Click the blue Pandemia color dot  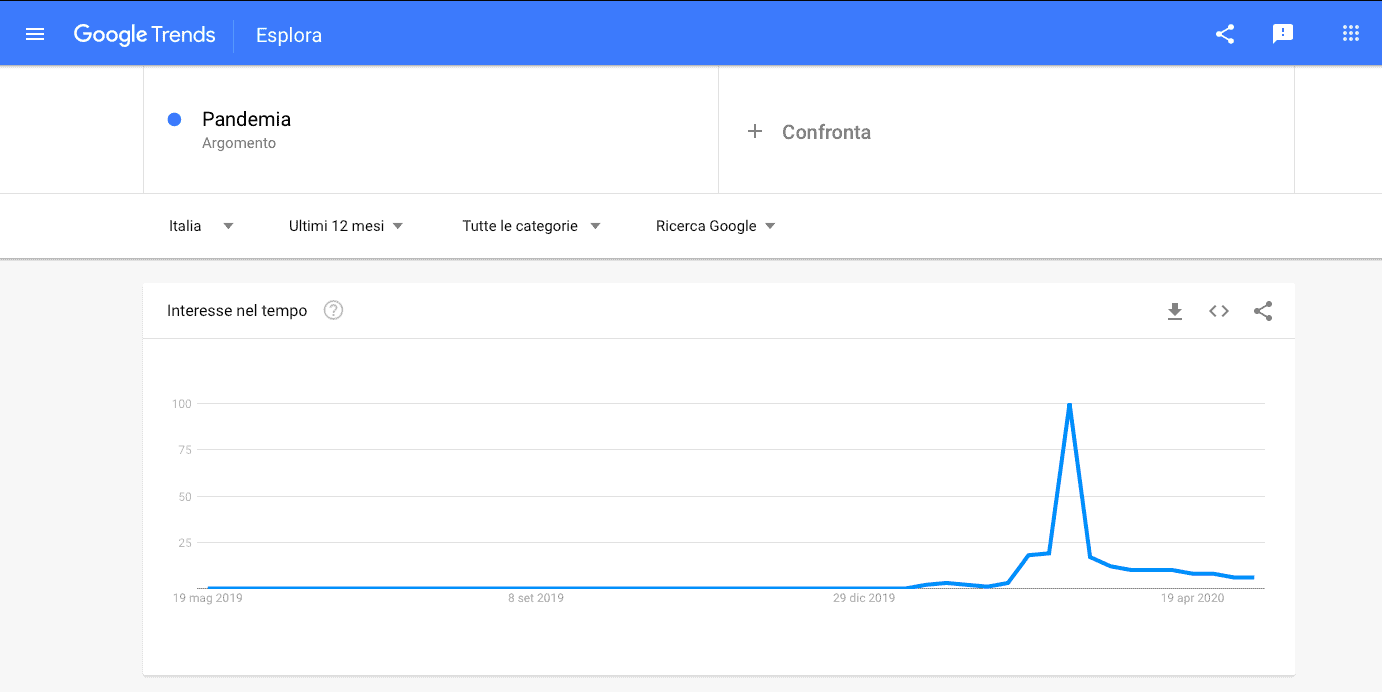[174, 120]
